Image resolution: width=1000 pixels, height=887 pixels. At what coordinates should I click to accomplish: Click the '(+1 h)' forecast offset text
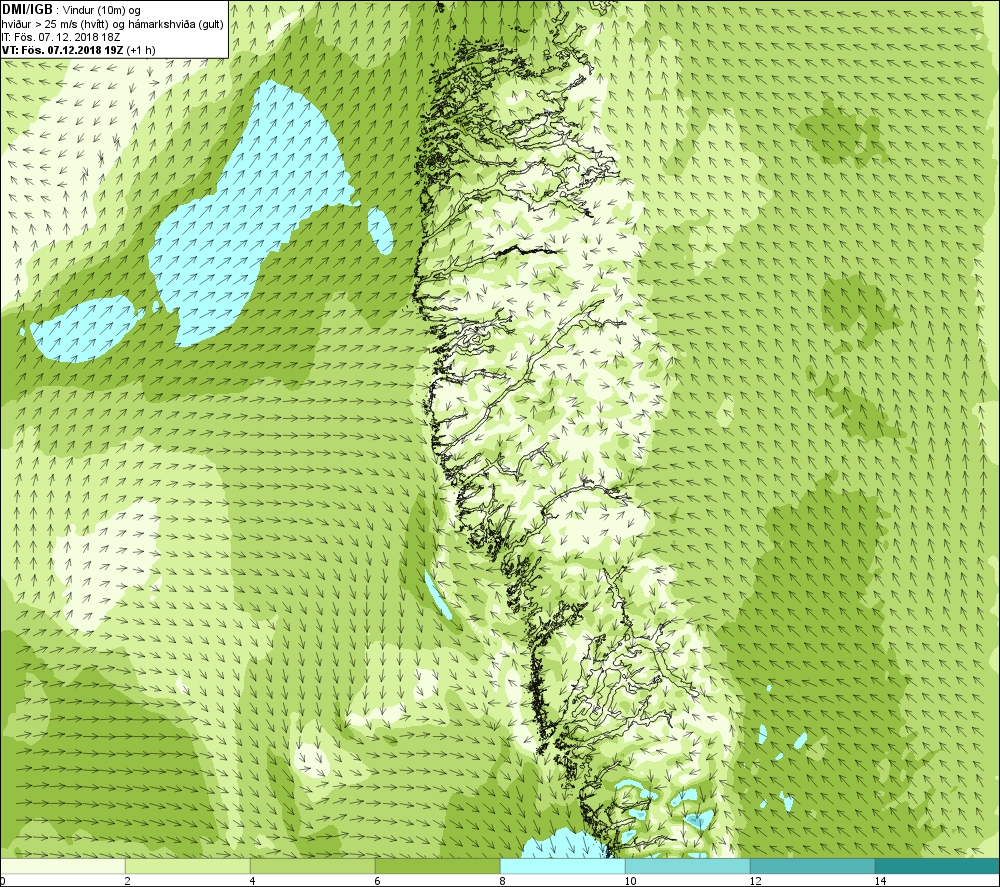pyautogui.click(x=141, y=50)
